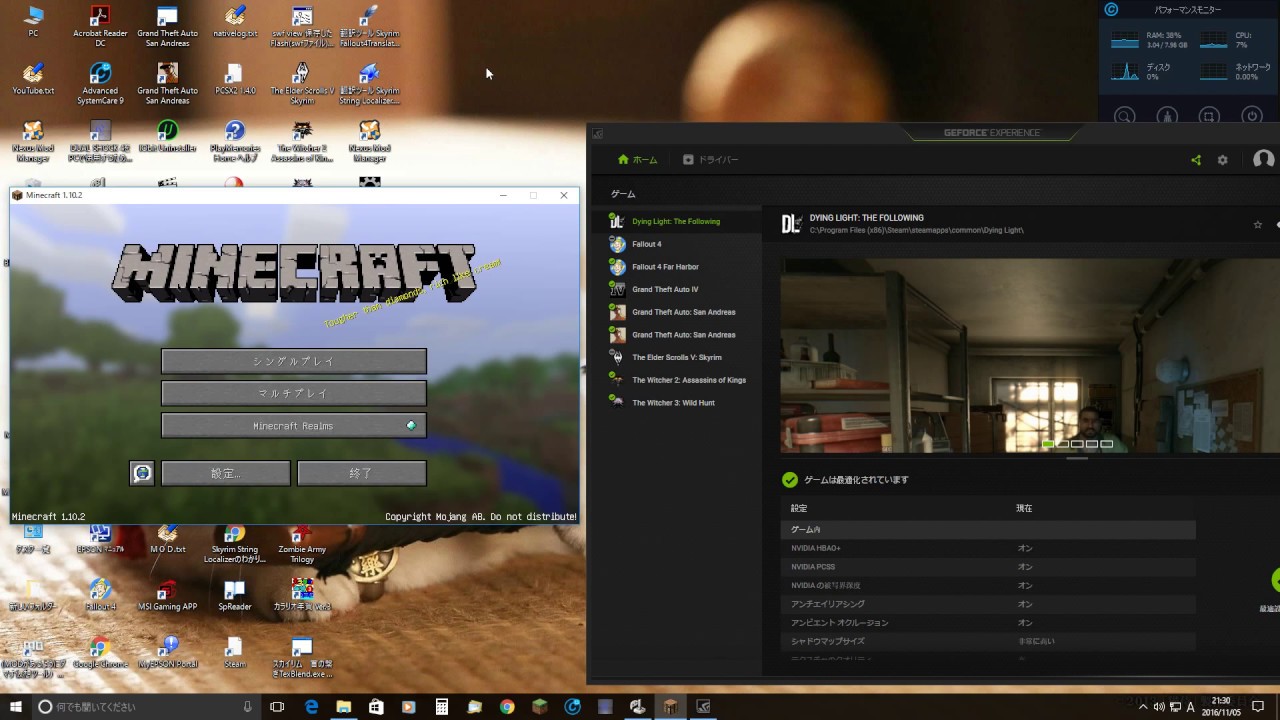Select MyEPSON Portal desktop icon
Image resolution: width=1280 pixels, height=720 pixels.
tap(168, 652)
